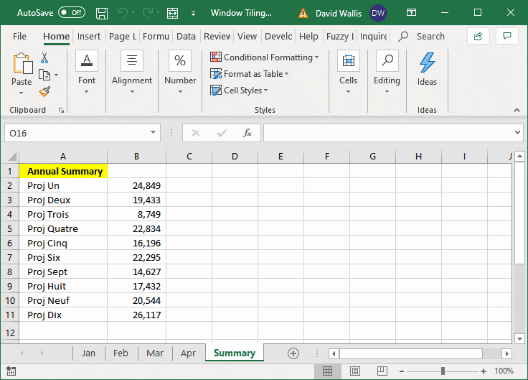Click the Insert Function fx icon
Image resolution: width=528 pixels, height=380 pixels.
coord(248,133)
